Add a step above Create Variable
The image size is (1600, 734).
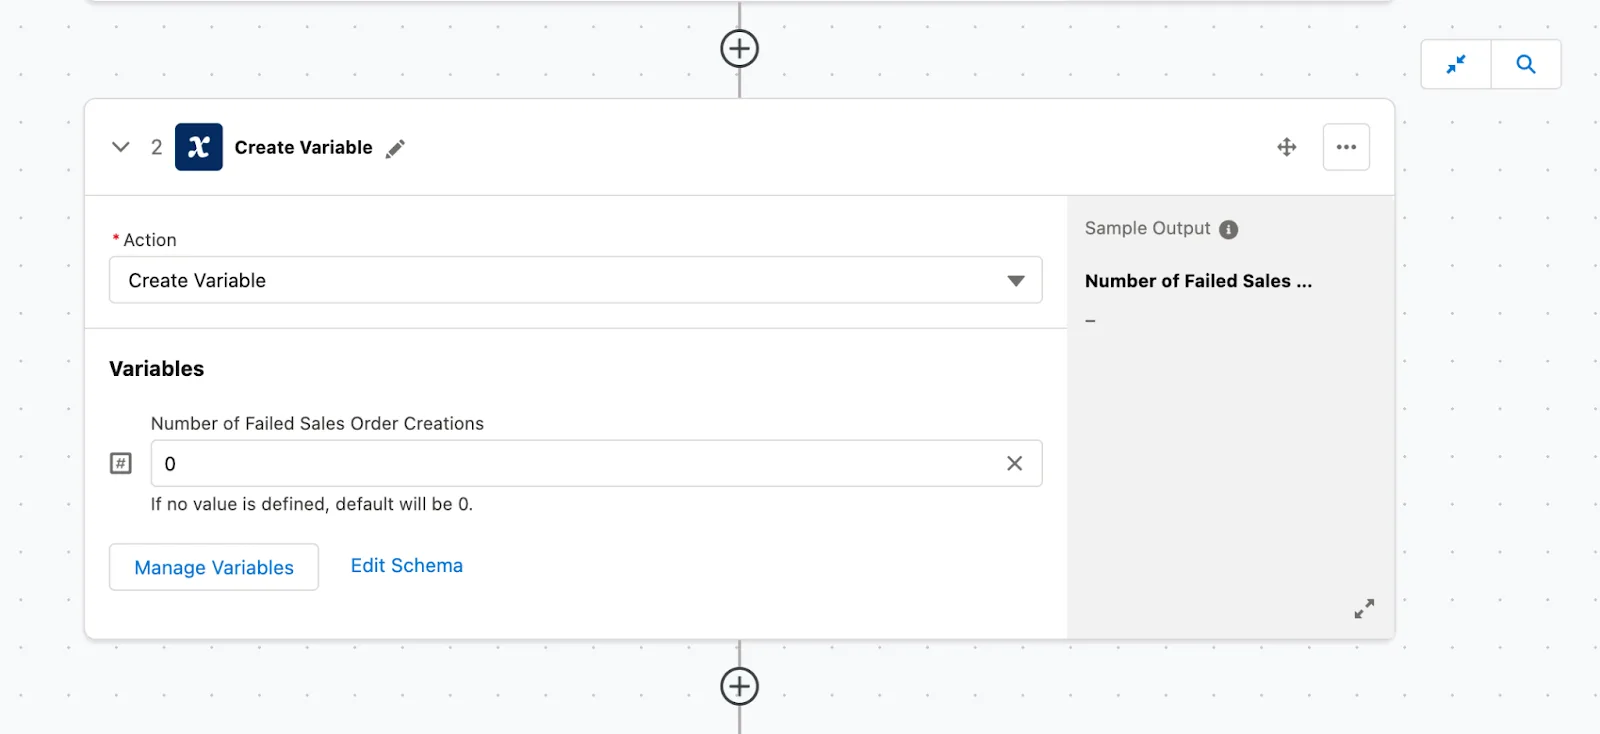(739, 48)
